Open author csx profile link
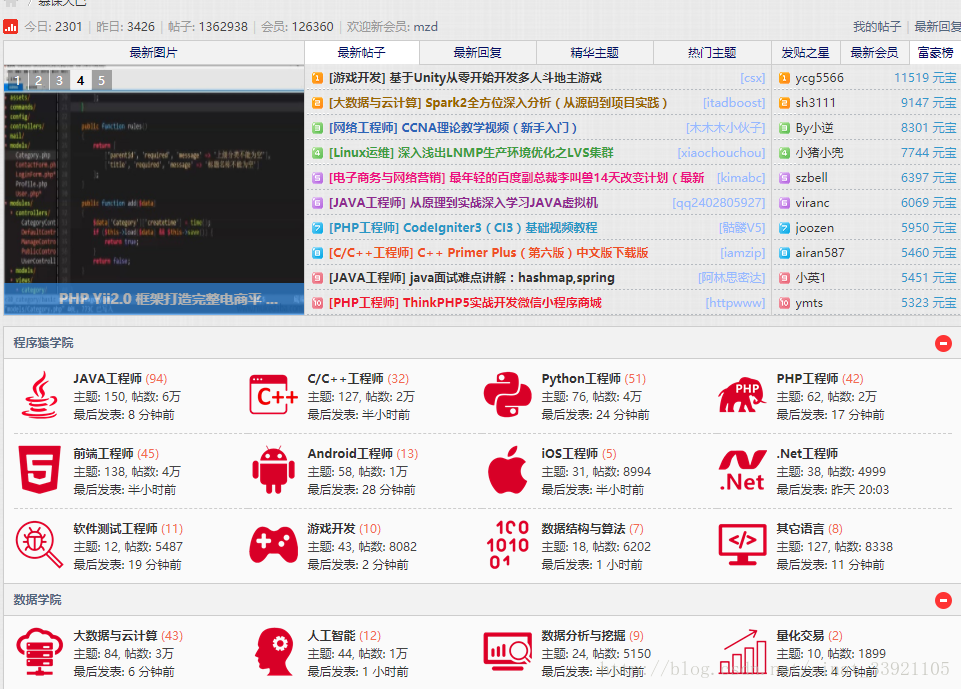 tap(753, 78)
